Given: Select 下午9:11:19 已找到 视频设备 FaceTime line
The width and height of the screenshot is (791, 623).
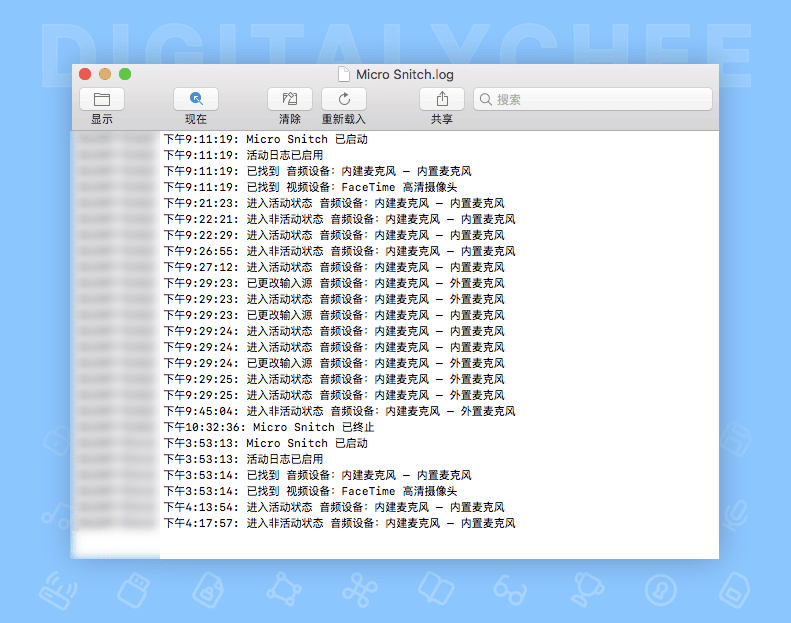Looking at the screenshot, I should (x=310, y=187).
